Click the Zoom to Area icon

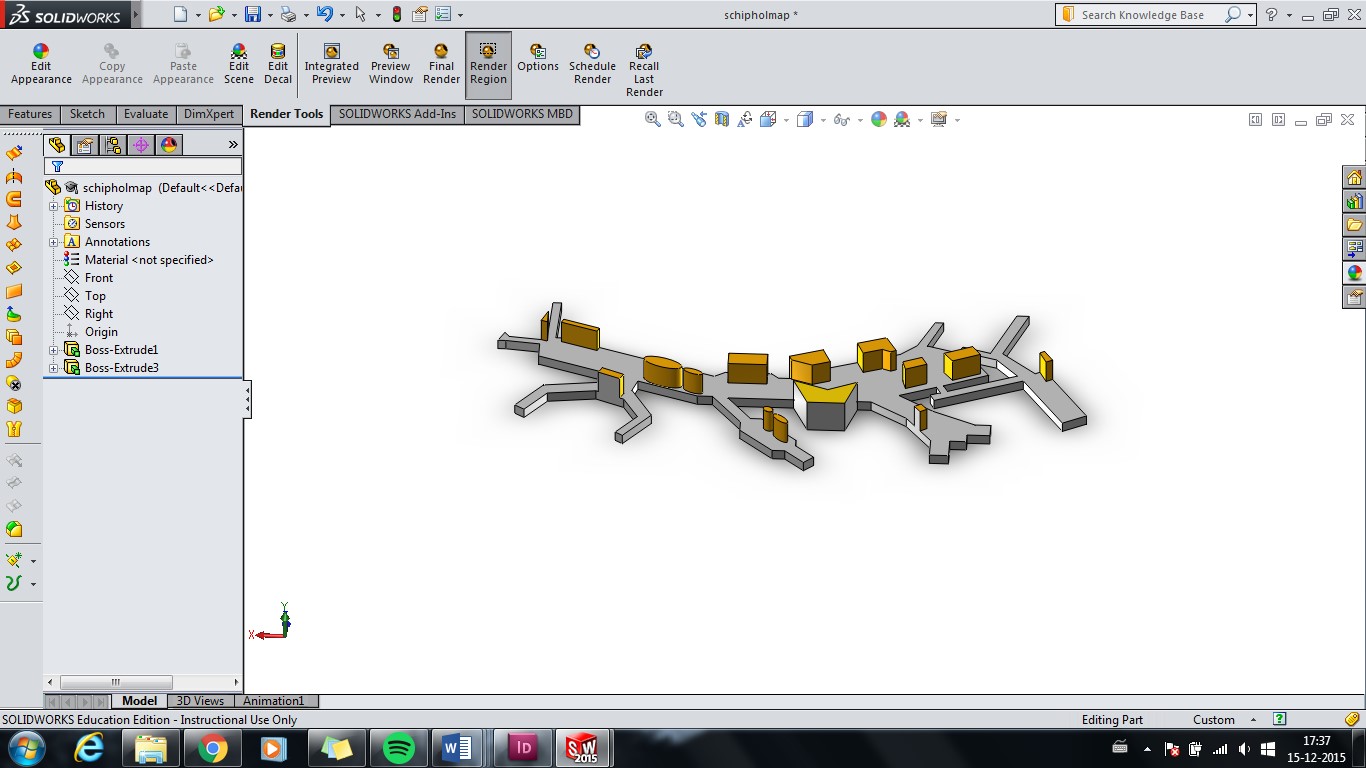click(675, 119)
